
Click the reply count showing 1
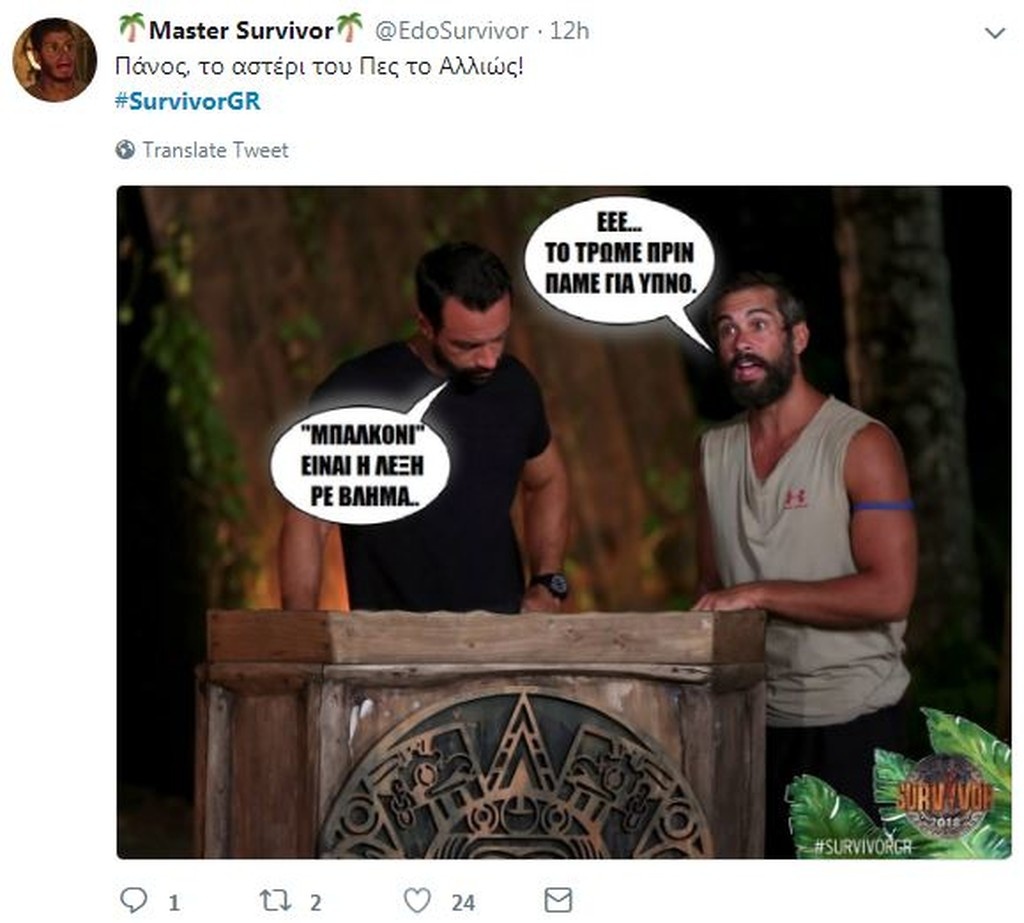point(168,899)
